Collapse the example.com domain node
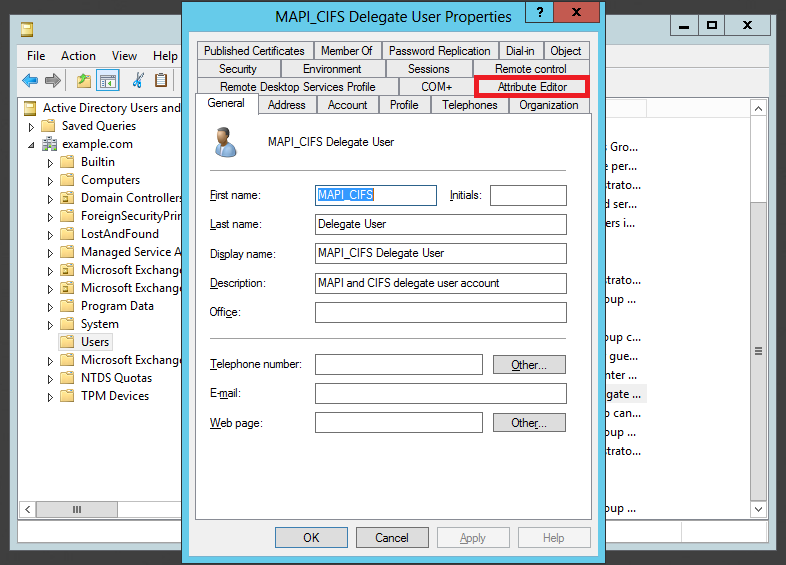Viewport: 786px width, 565px height. point(31,145)
